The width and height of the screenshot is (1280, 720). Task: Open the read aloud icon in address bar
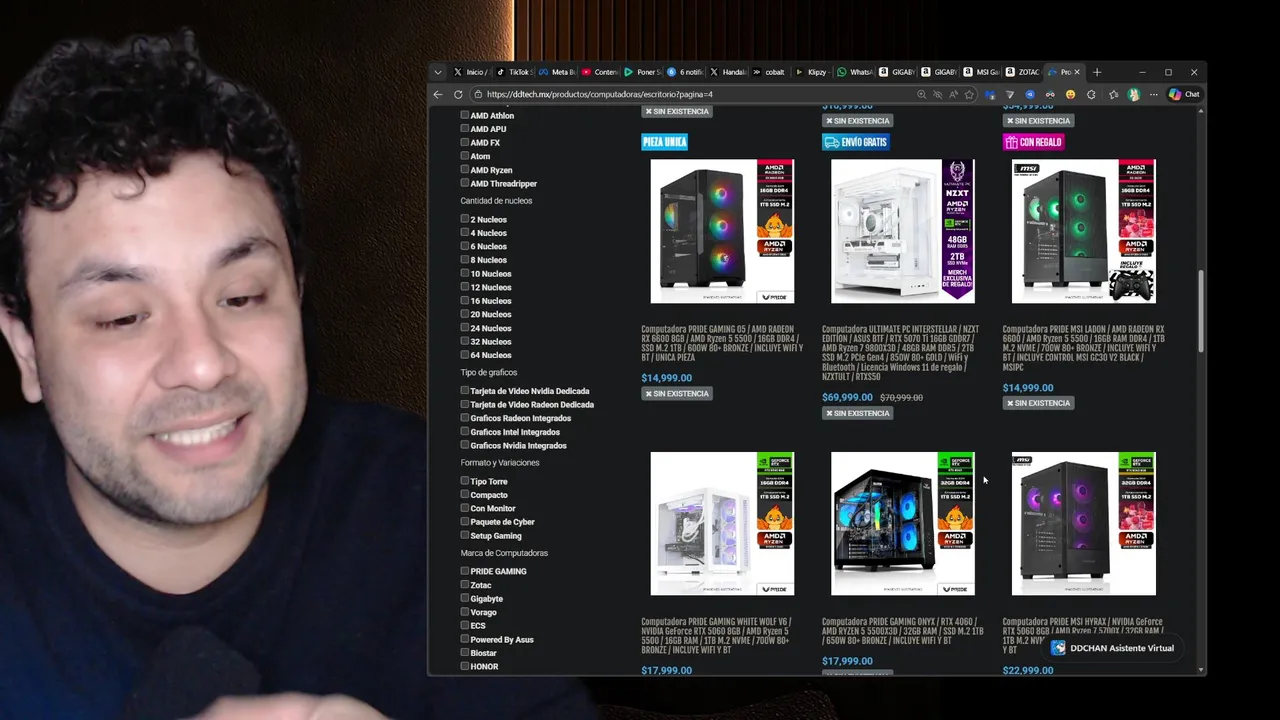coord(953,94)
